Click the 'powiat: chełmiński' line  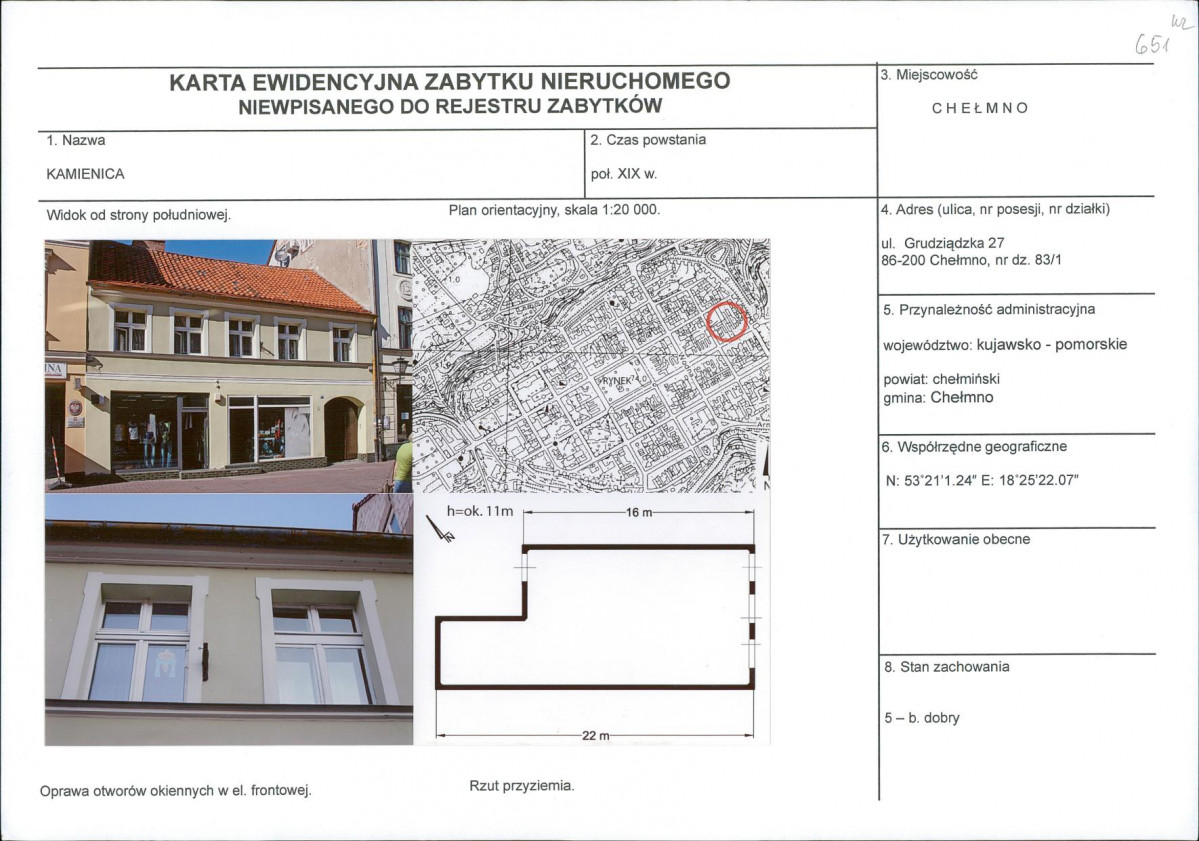coord(941,379)
